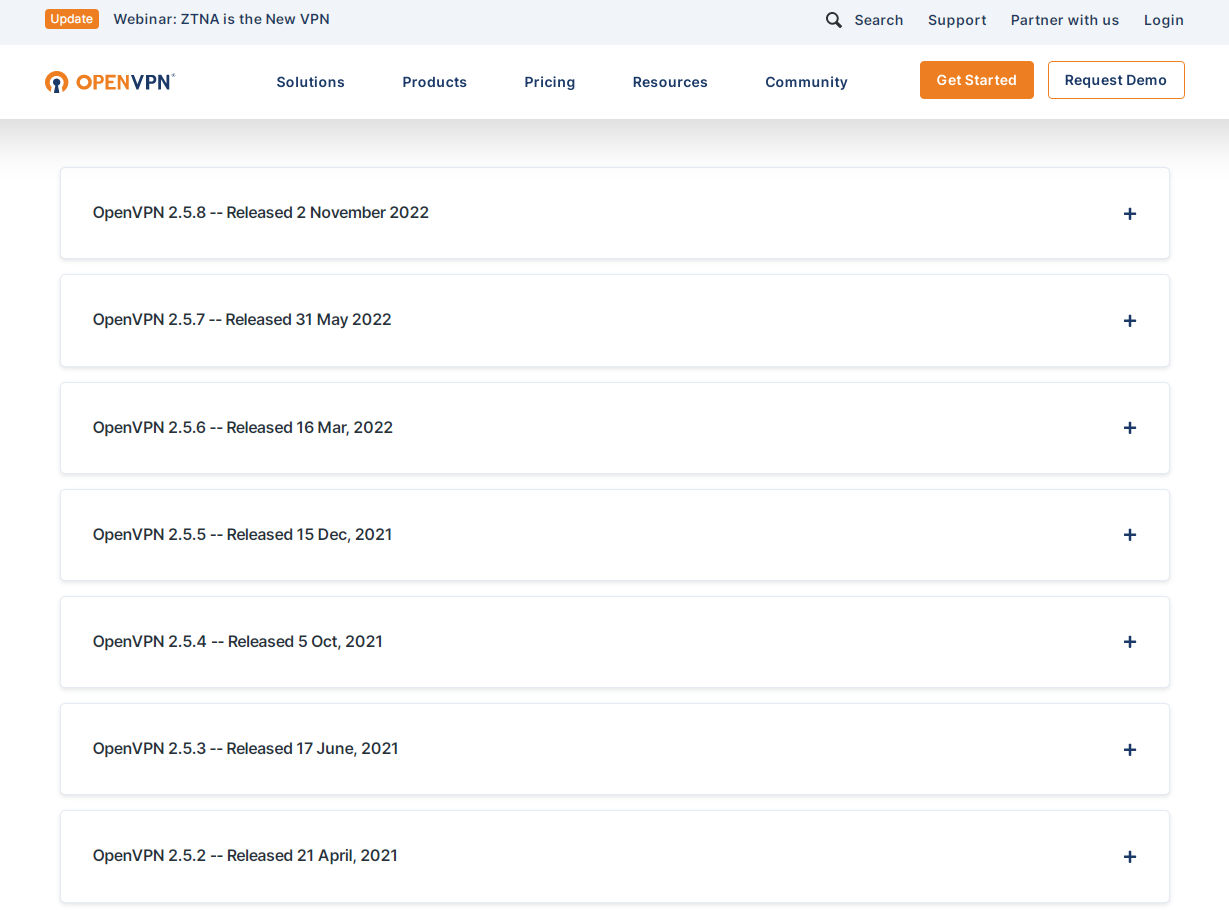This screenshot has height=910, width=1229.
Task: Click the Request Demo button
Action: coord(1116,80)
